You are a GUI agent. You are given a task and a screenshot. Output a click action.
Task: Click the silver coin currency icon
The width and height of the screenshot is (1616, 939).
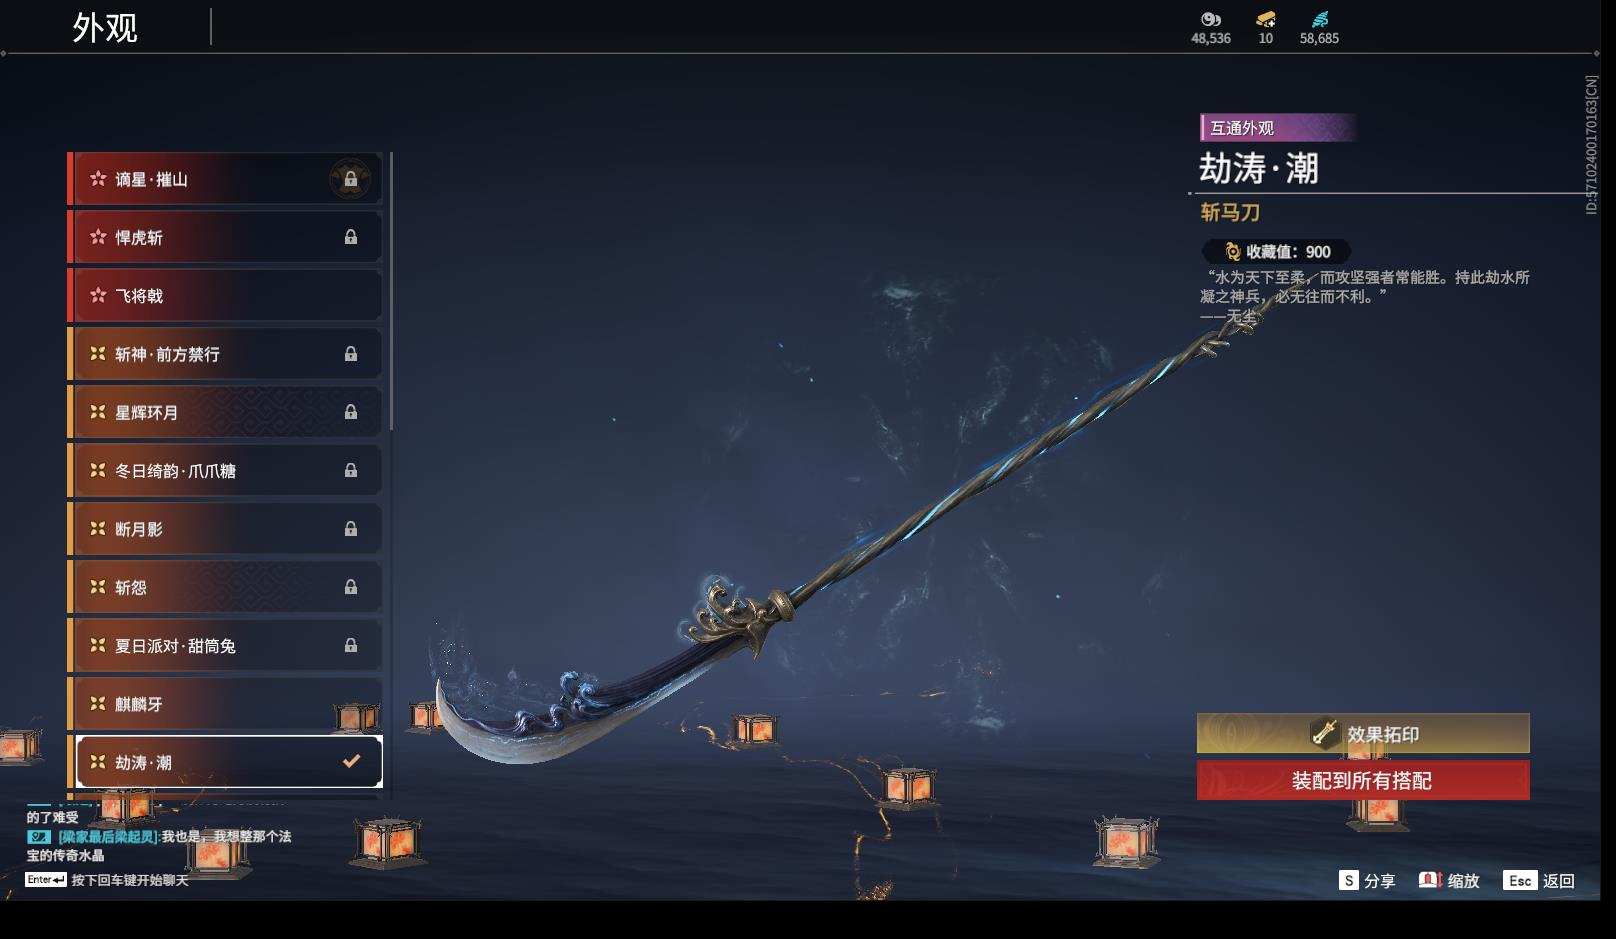(1211, 20)
